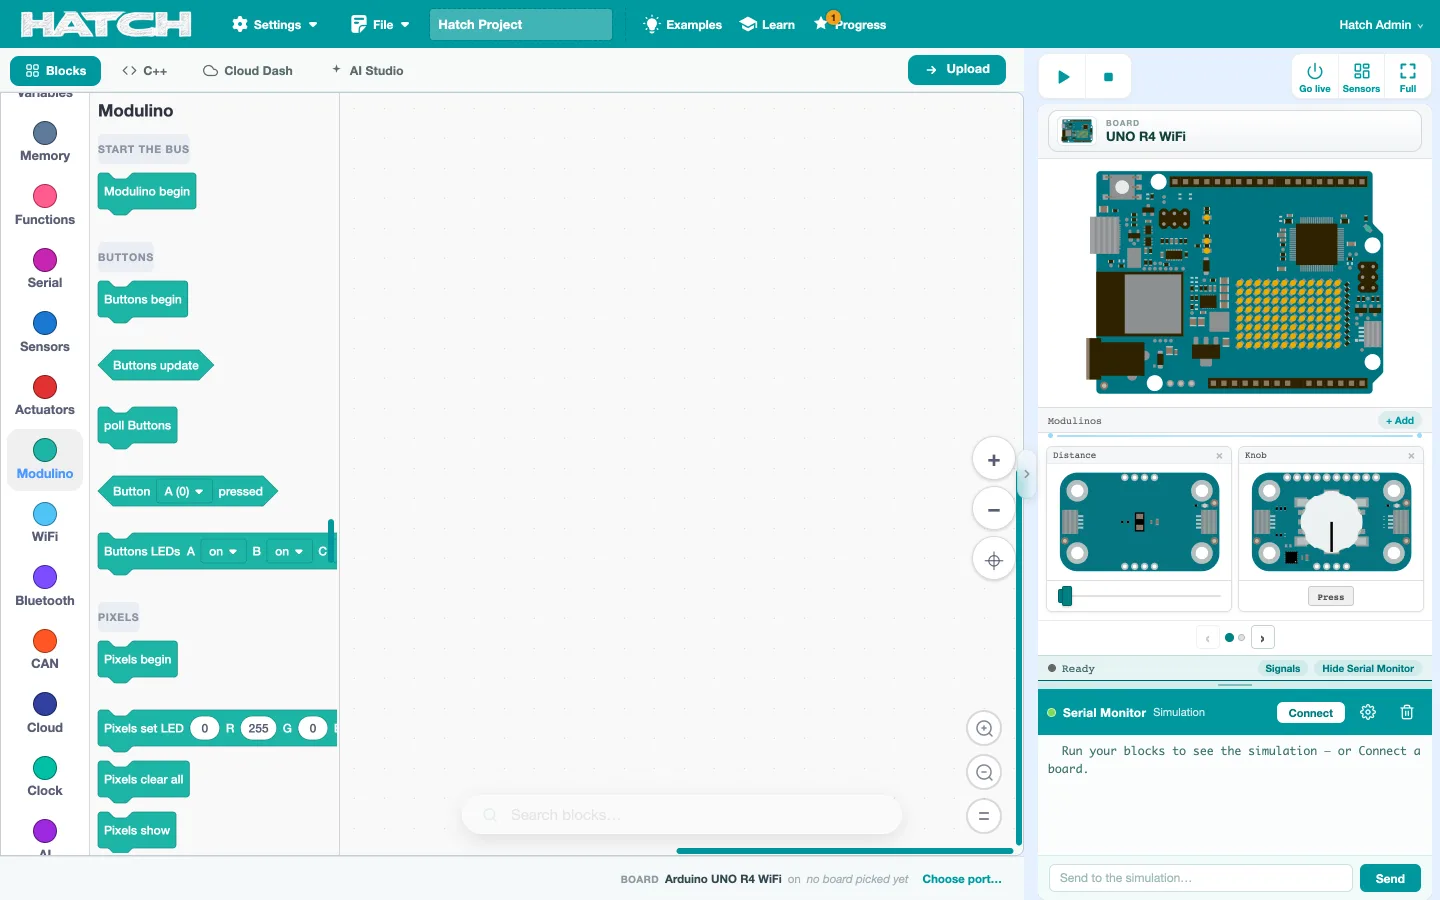Click the Knob rotary dial

pyautogui.click(x=1331, y=522)
